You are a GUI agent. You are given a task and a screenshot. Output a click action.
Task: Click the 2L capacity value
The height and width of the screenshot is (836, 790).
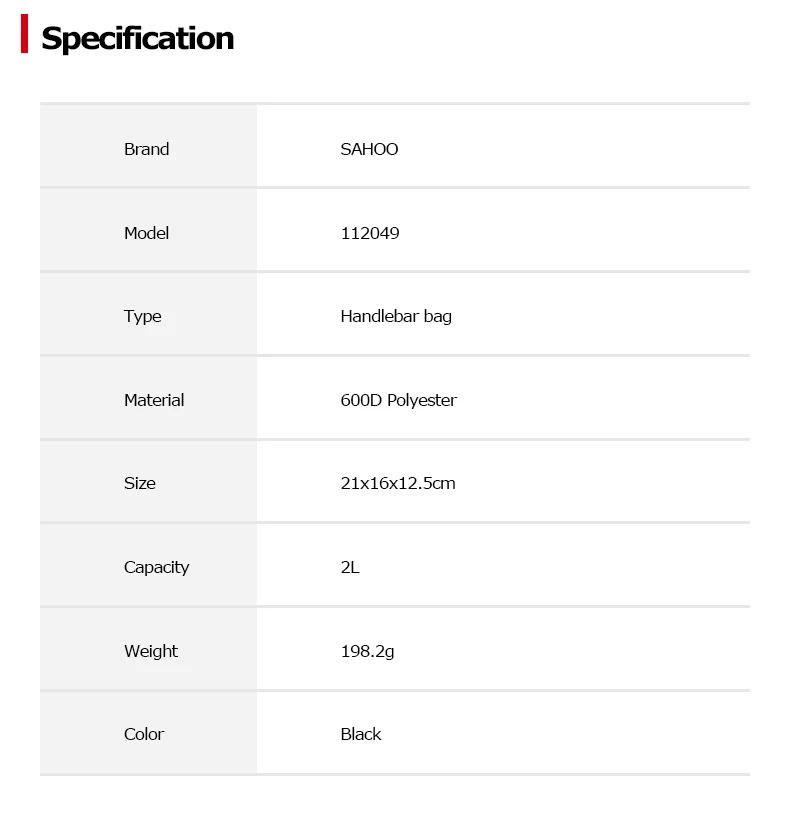coord(350,567)
